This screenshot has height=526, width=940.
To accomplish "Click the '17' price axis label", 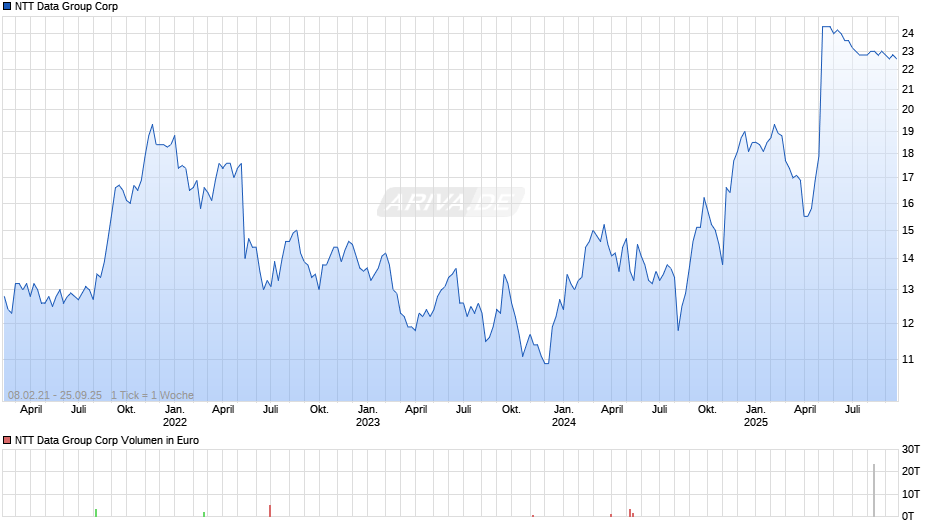I will (x=908, y=178).
